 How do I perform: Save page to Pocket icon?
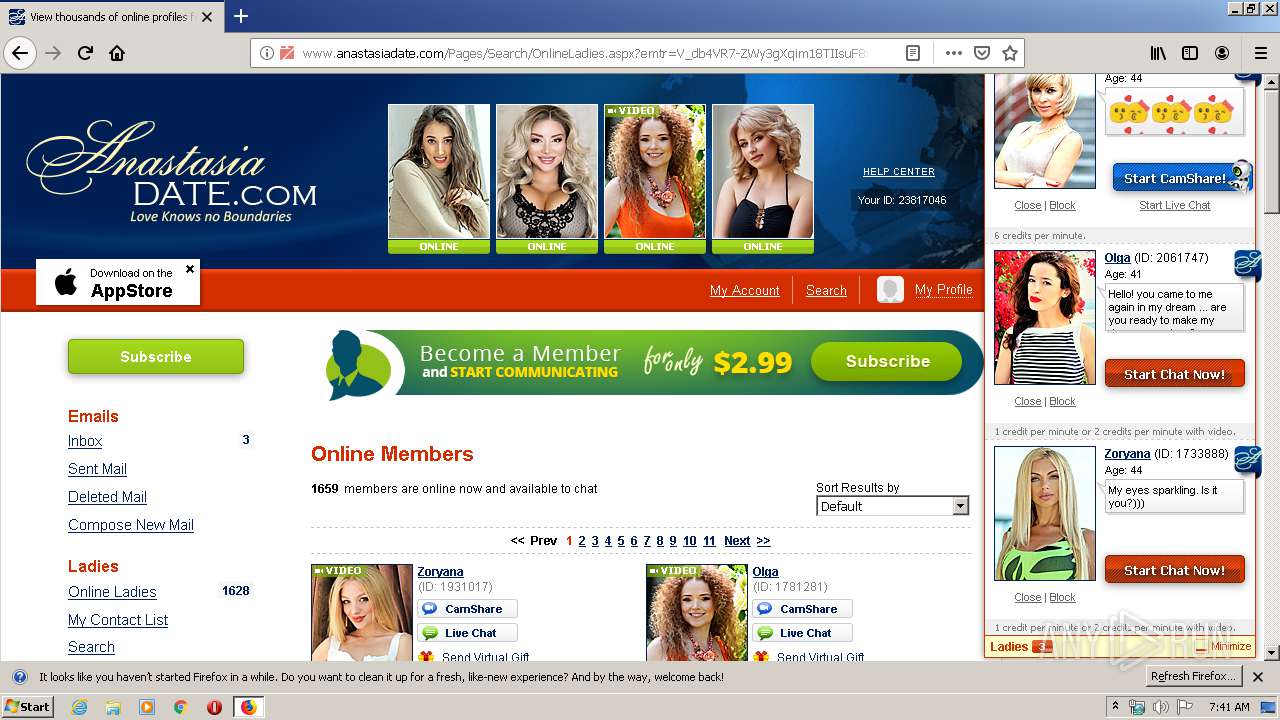pos(982,53)
